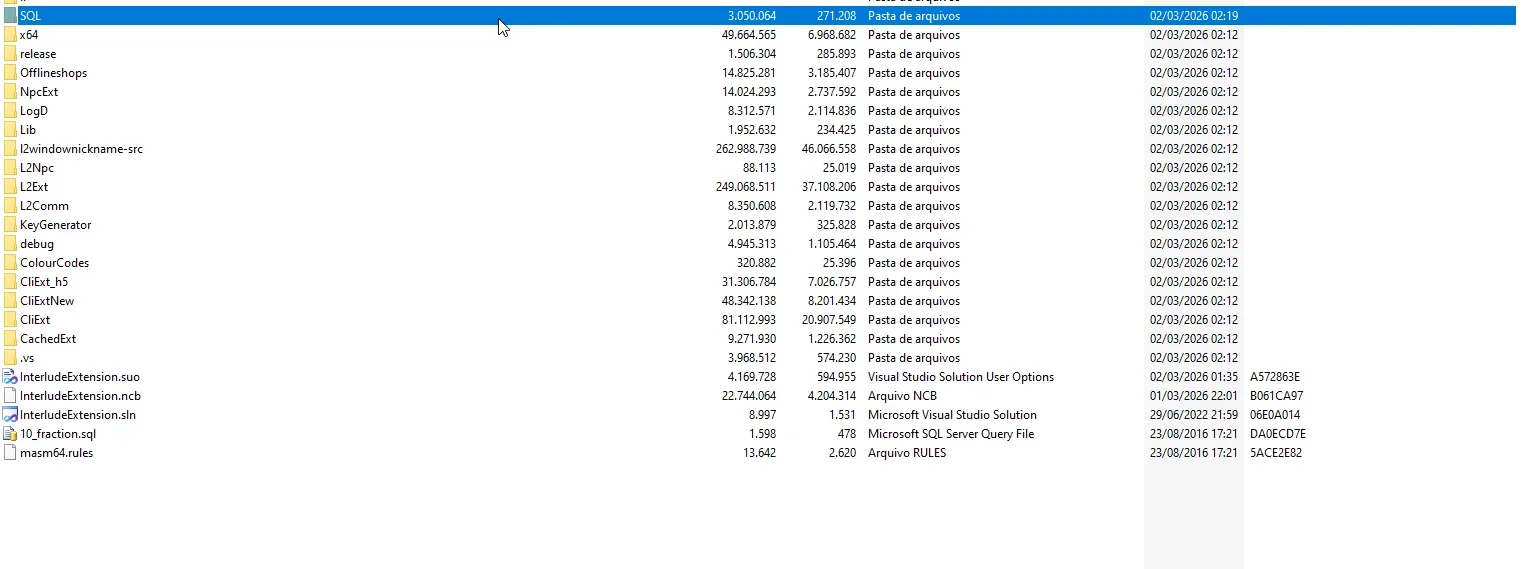1528x569 pixels.
Task: Select the InterludeExtension.suo file name
Action: (x=80, y=377)
